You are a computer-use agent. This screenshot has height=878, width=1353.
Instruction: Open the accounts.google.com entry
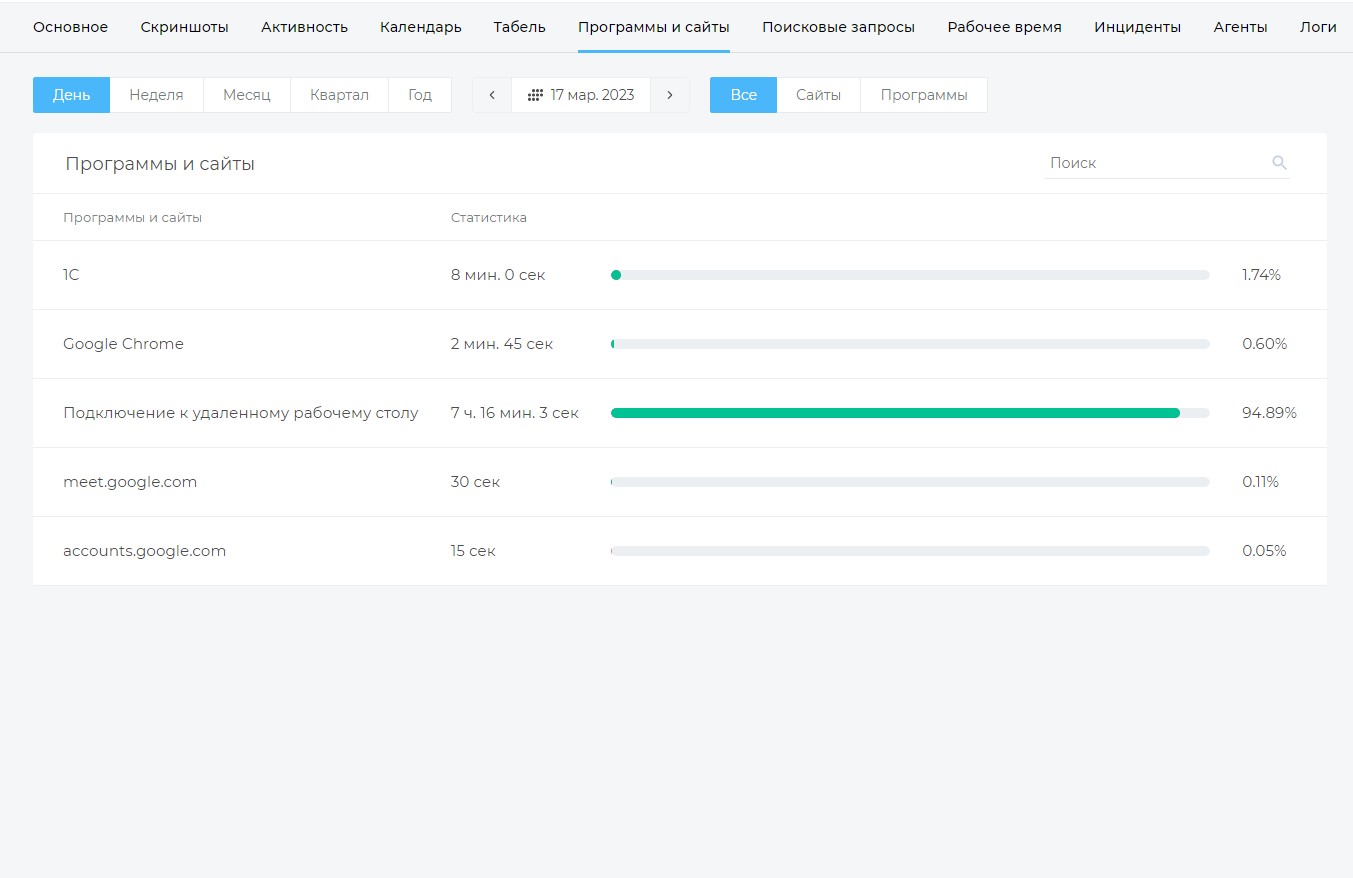(144, 551)
